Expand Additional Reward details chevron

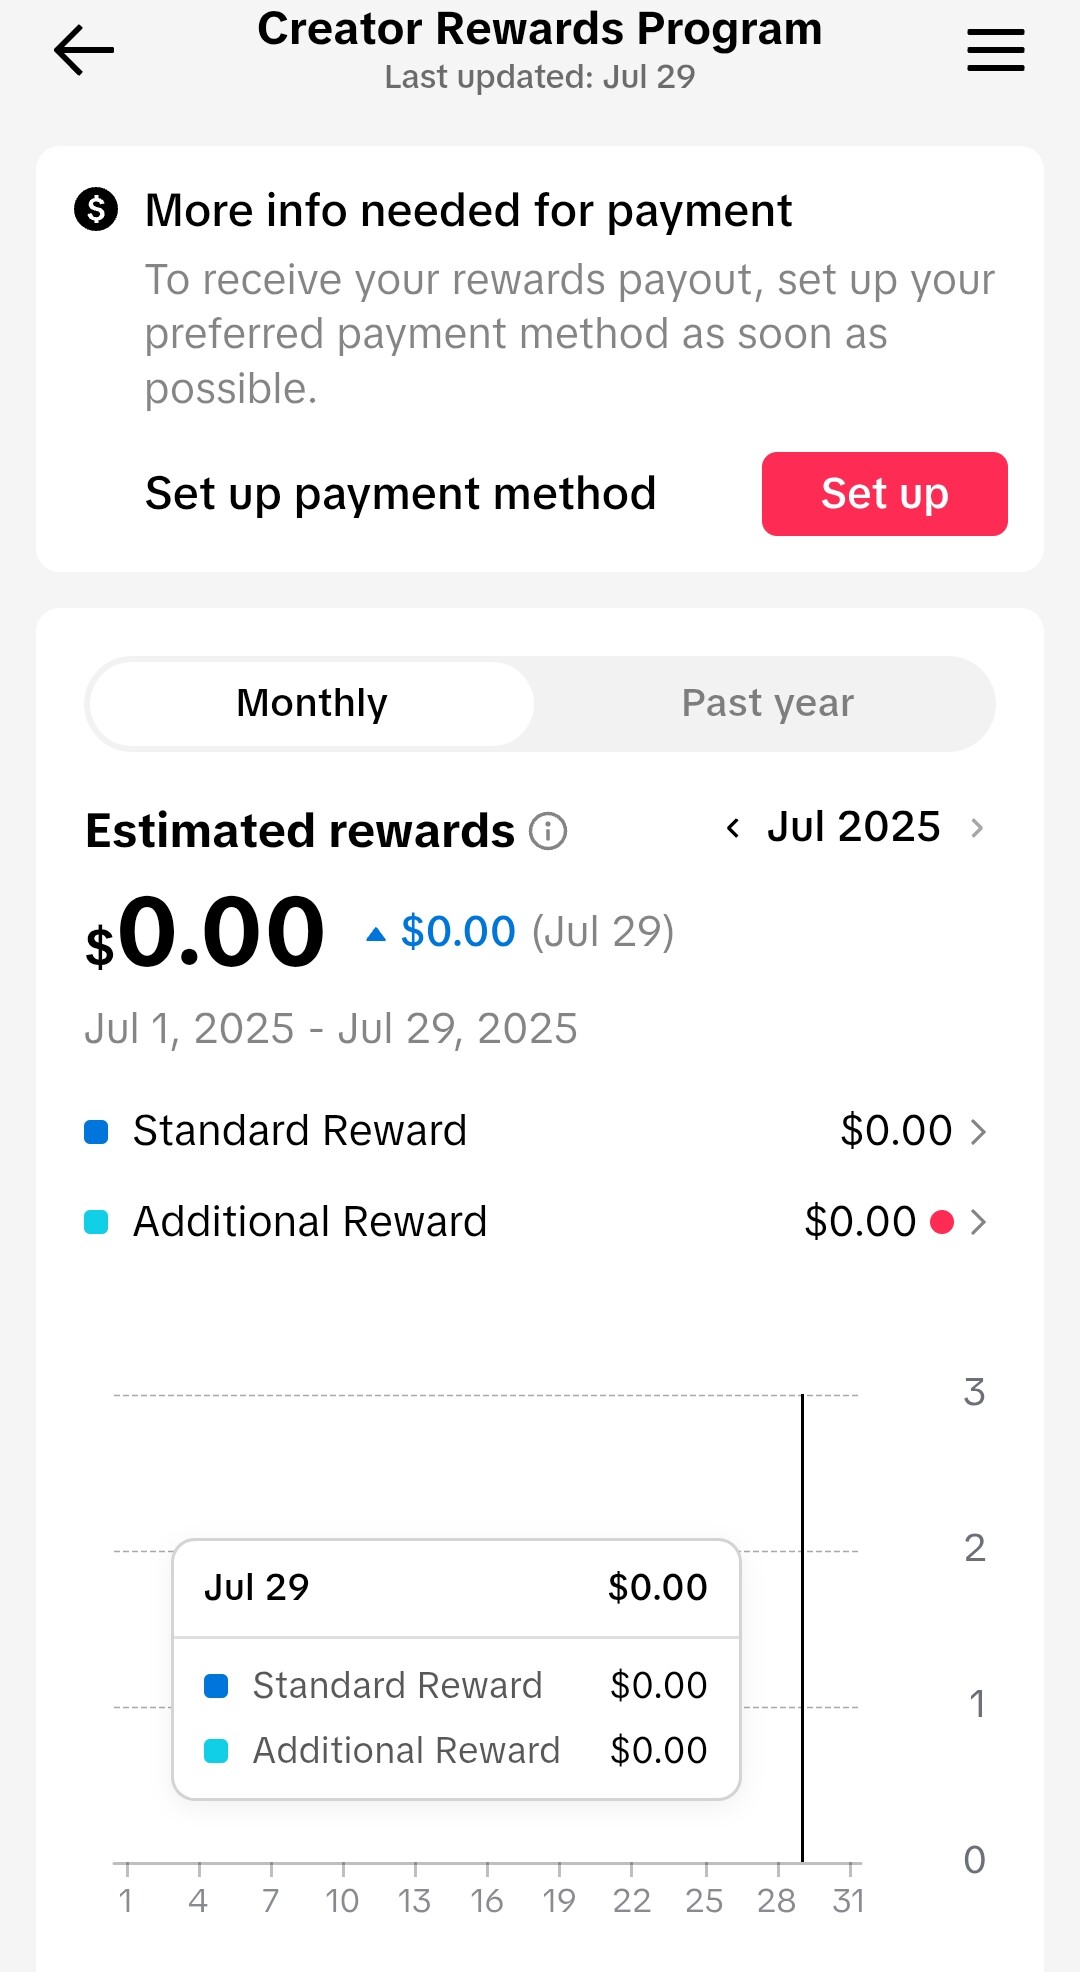click(978, 1222)
